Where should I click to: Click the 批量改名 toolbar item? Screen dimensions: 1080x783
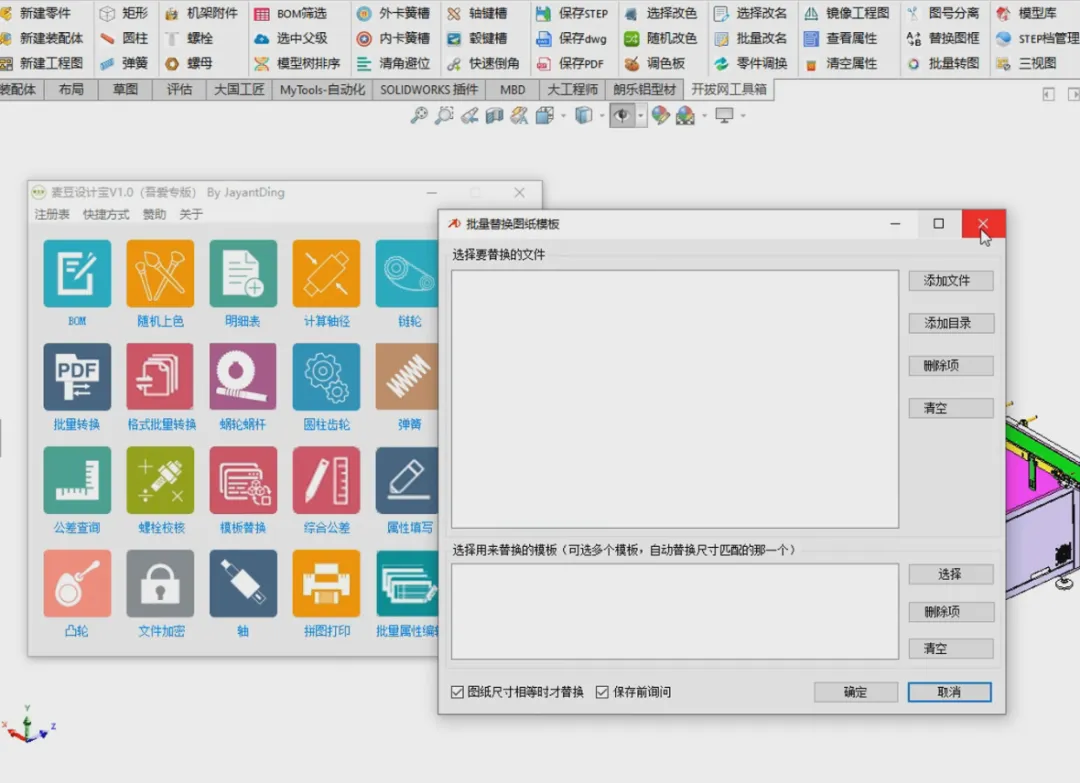[751, 39]
